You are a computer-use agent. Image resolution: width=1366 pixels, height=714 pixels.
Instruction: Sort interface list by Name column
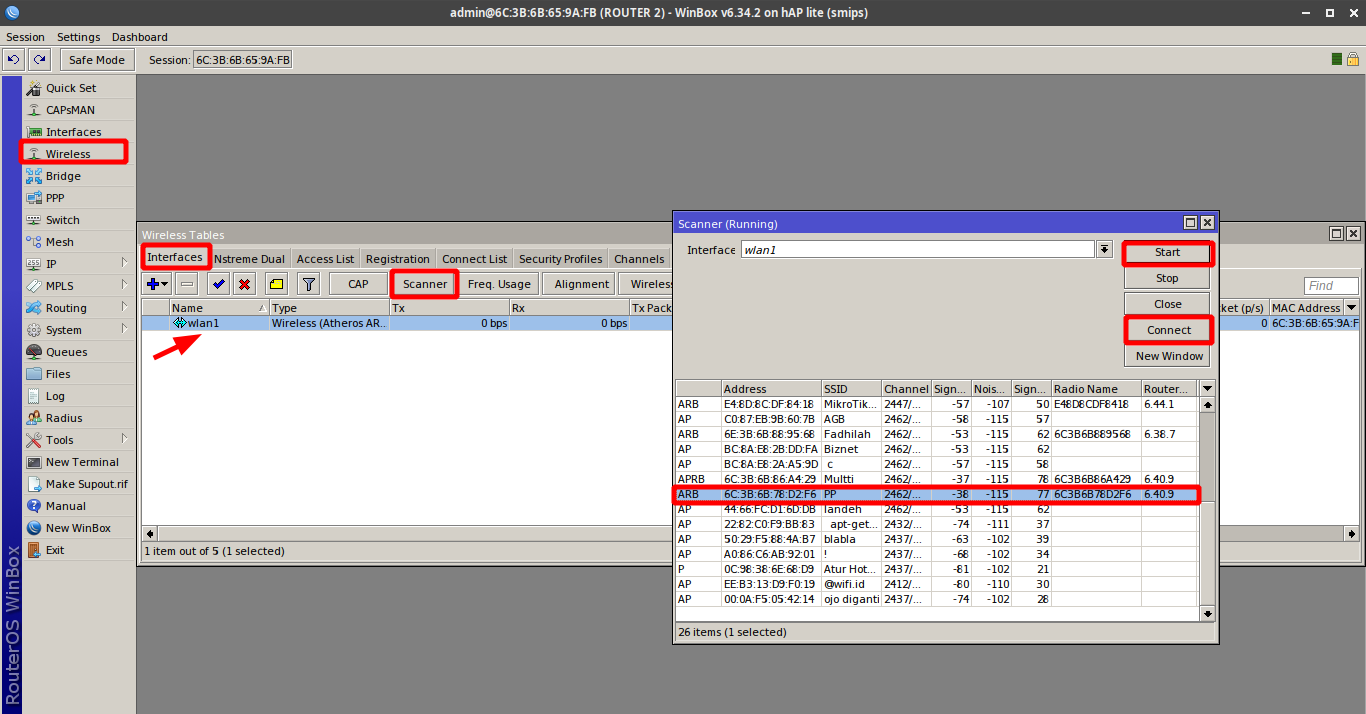coord(219,308)
